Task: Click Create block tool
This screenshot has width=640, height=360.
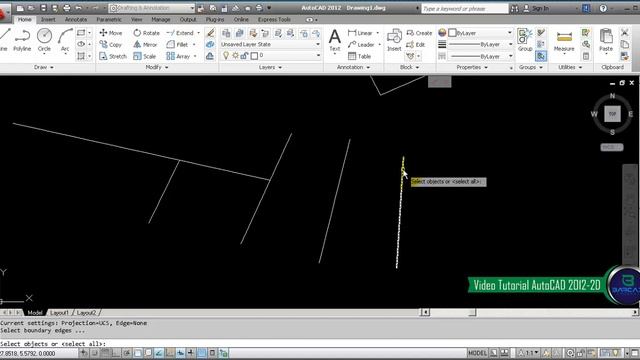Action: pyautogui.click(x=419, y=33)
